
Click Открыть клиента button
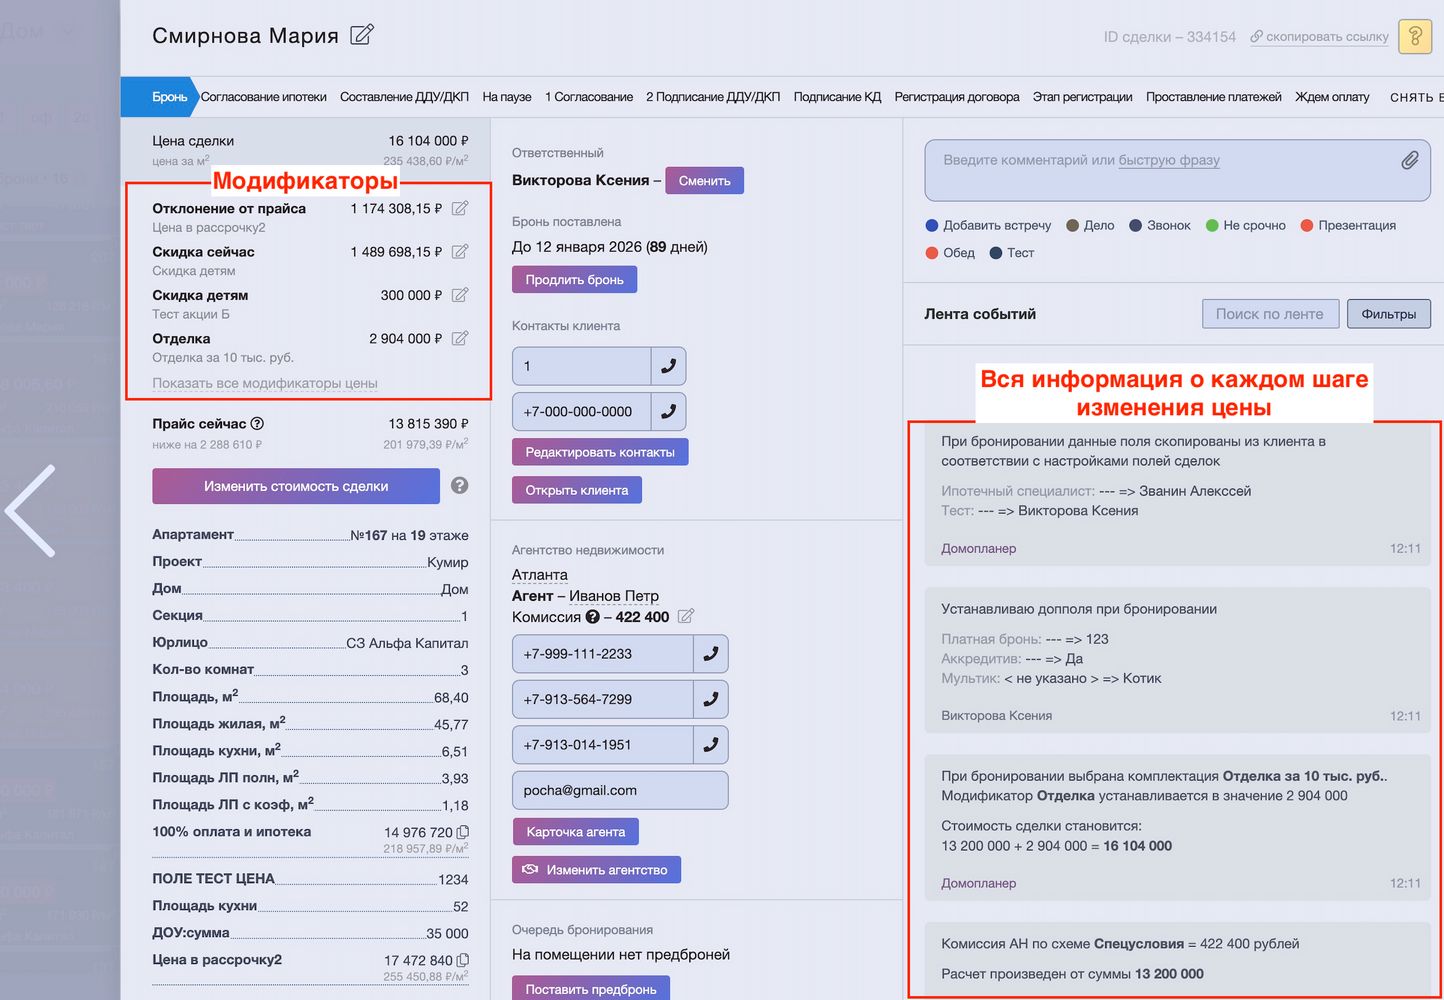click(577, 490)
